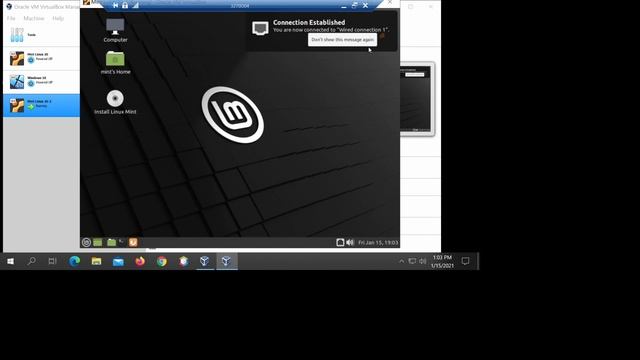
Task: Open the Windows Start button
Action: [x=11, y=261]
